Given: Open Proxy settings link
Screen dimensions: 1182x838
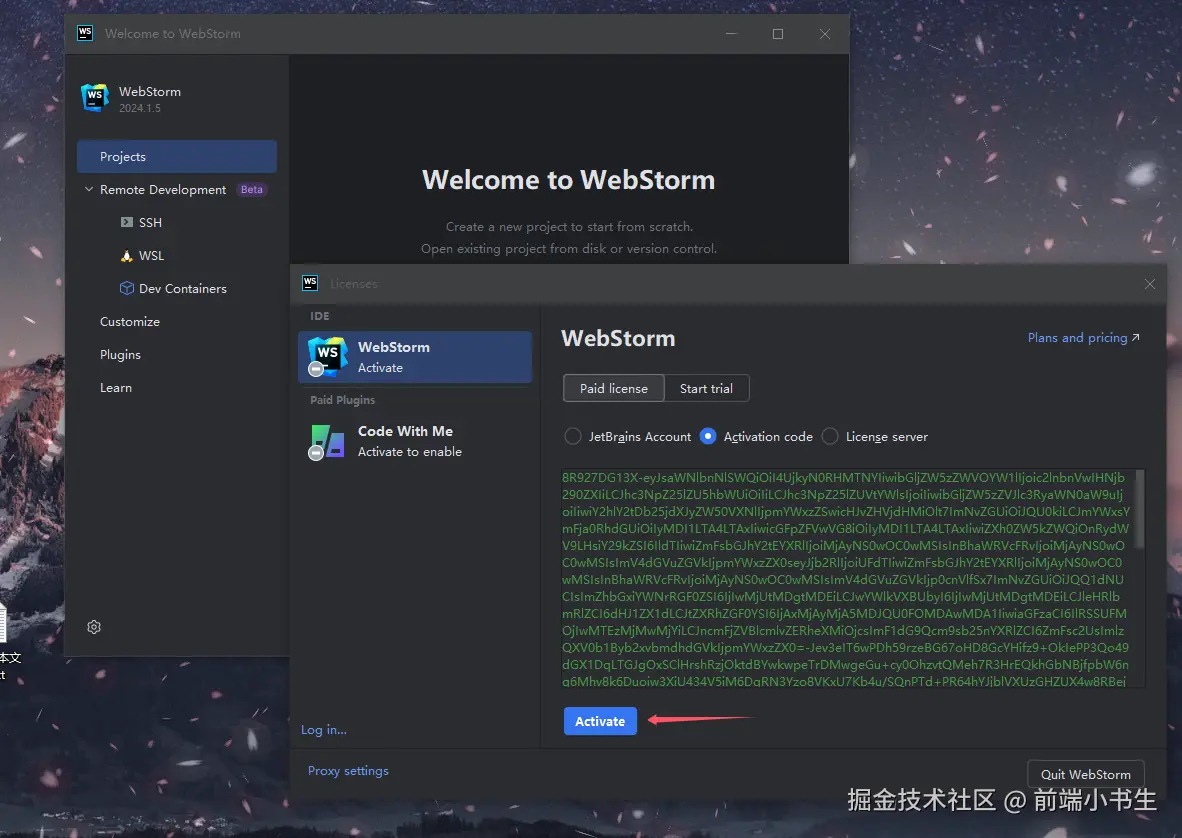Looking at the screenshot, I should [348, 770].
